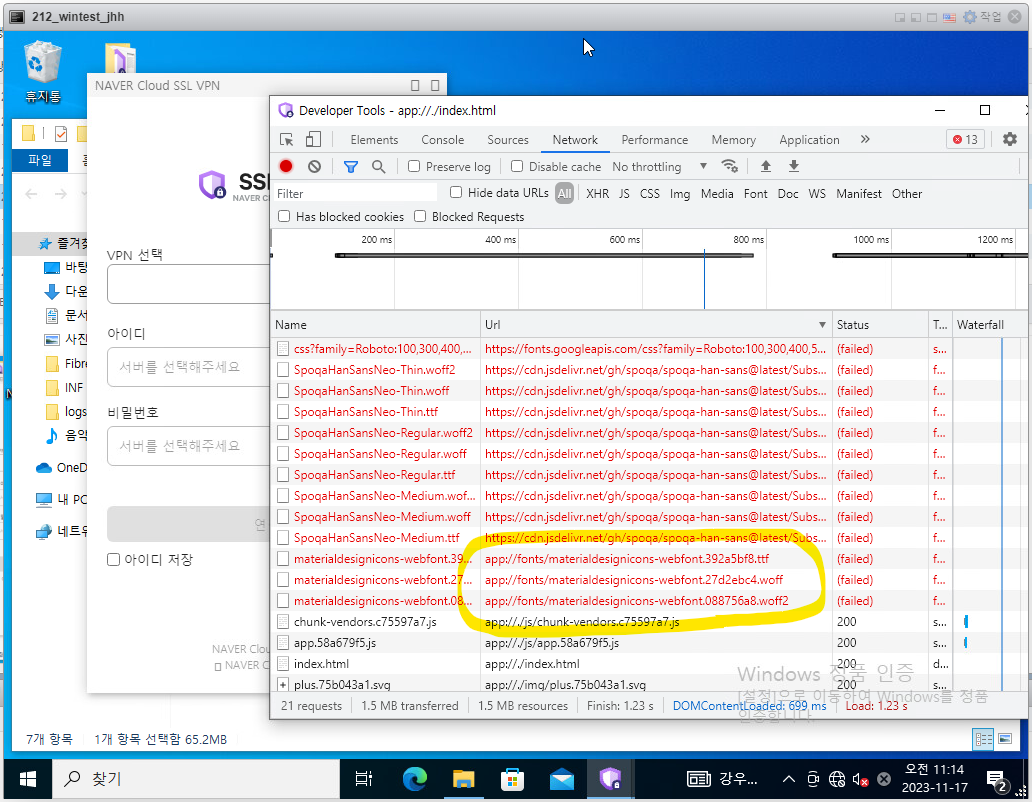Toggle the network filter funnel icon
This screenshot has width=1032, height=802.
(351, 167)
